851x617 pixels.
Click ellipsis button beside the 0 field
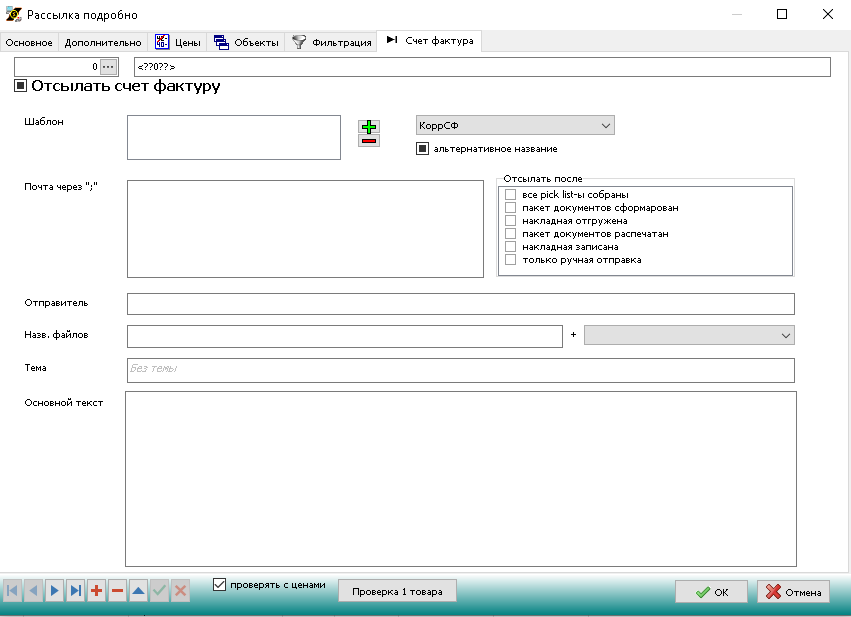tap(109, 67)
